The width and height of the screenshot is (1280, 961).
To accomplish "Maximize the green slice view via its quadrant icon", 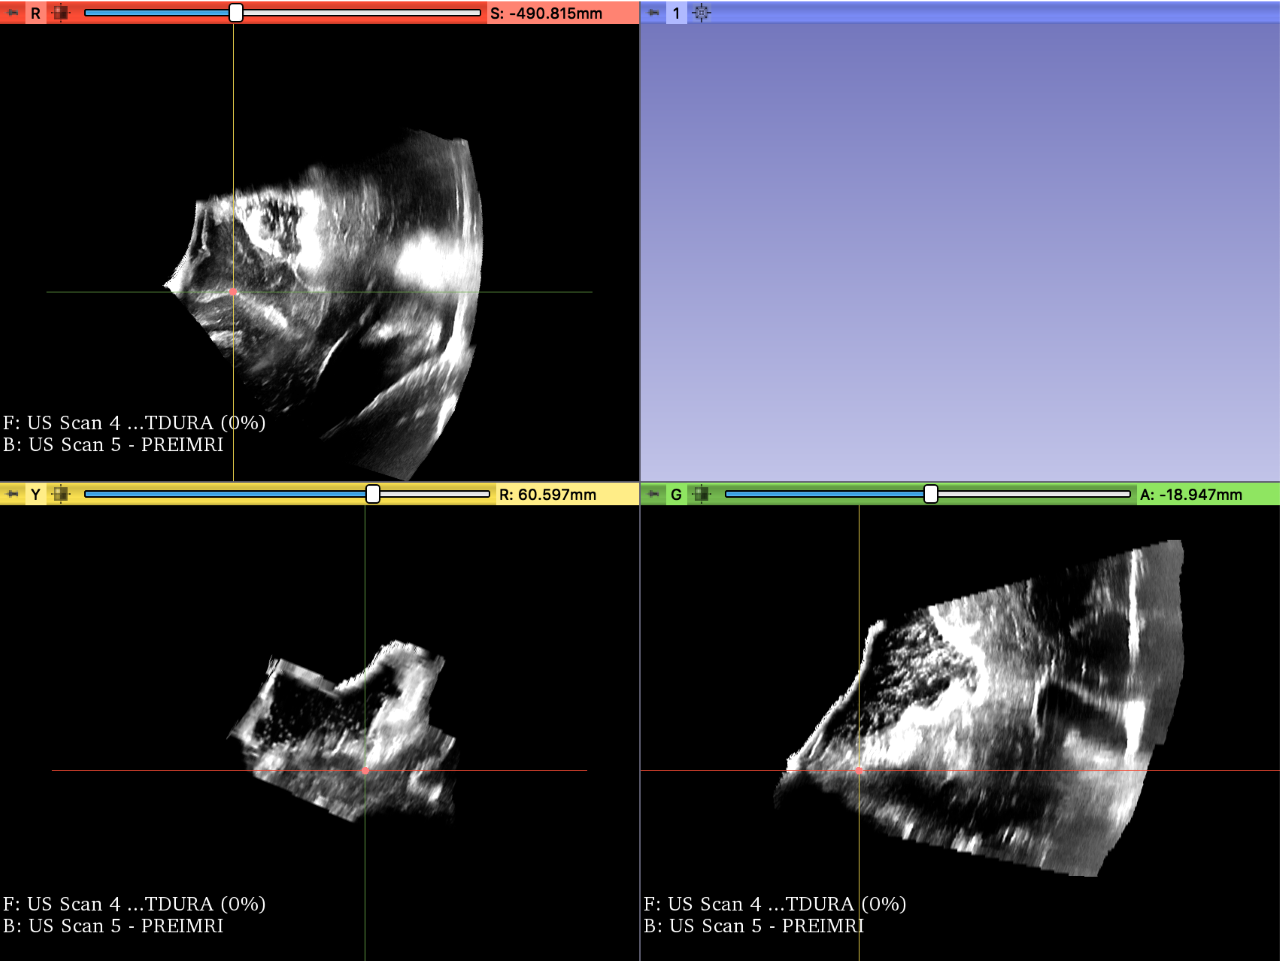I will coord(701,493).
